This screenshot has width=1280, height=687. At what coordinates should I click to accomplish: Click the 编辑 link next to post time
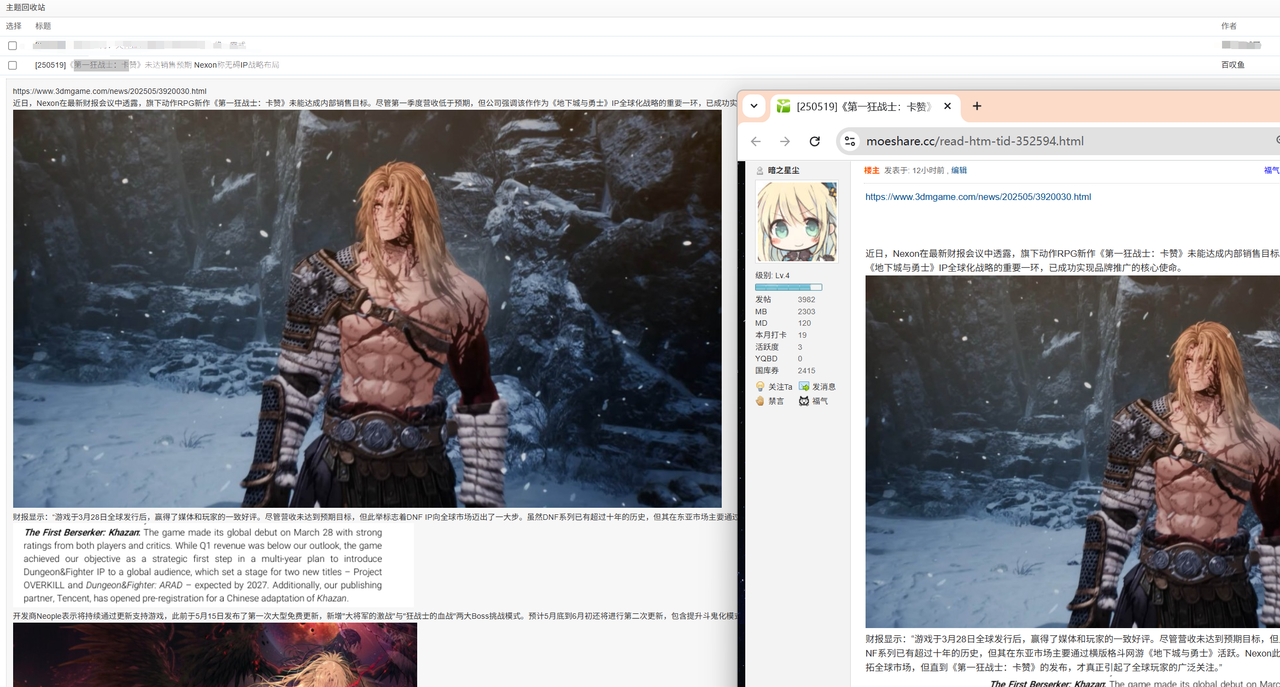pyautogui.click(x=959, y=170)
